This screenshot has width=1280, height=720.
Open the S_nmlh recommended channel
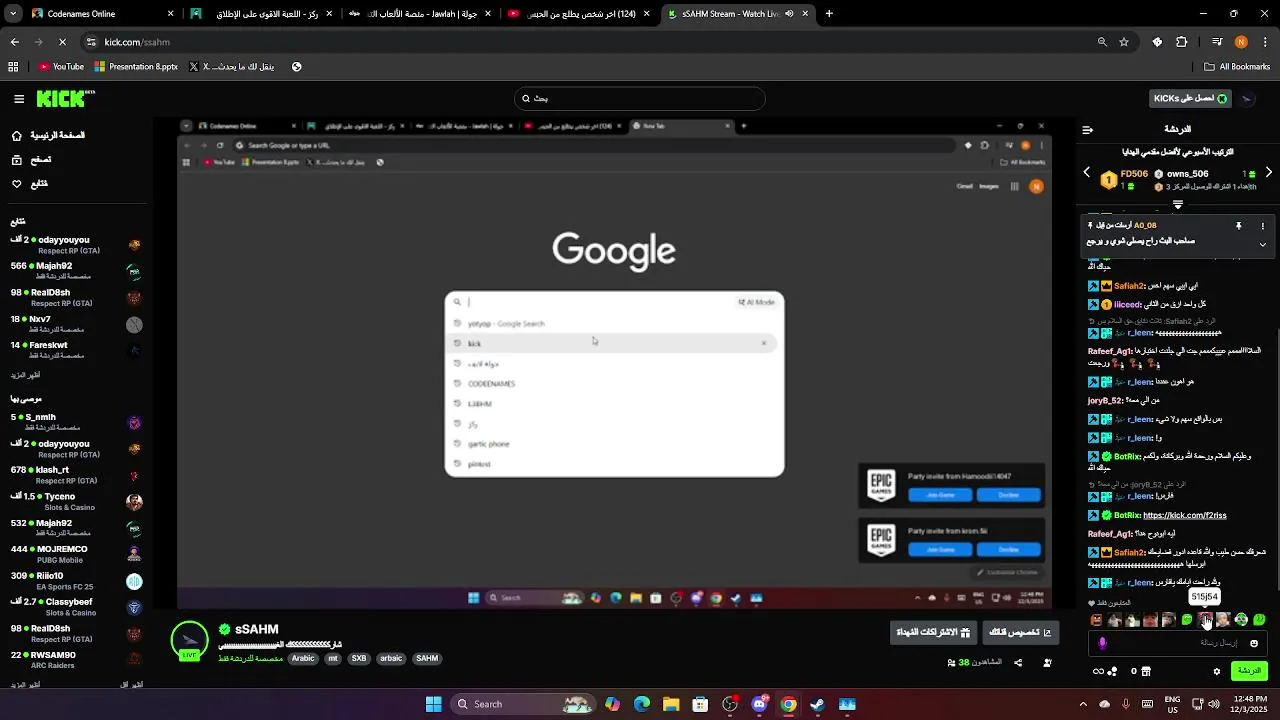75,422
